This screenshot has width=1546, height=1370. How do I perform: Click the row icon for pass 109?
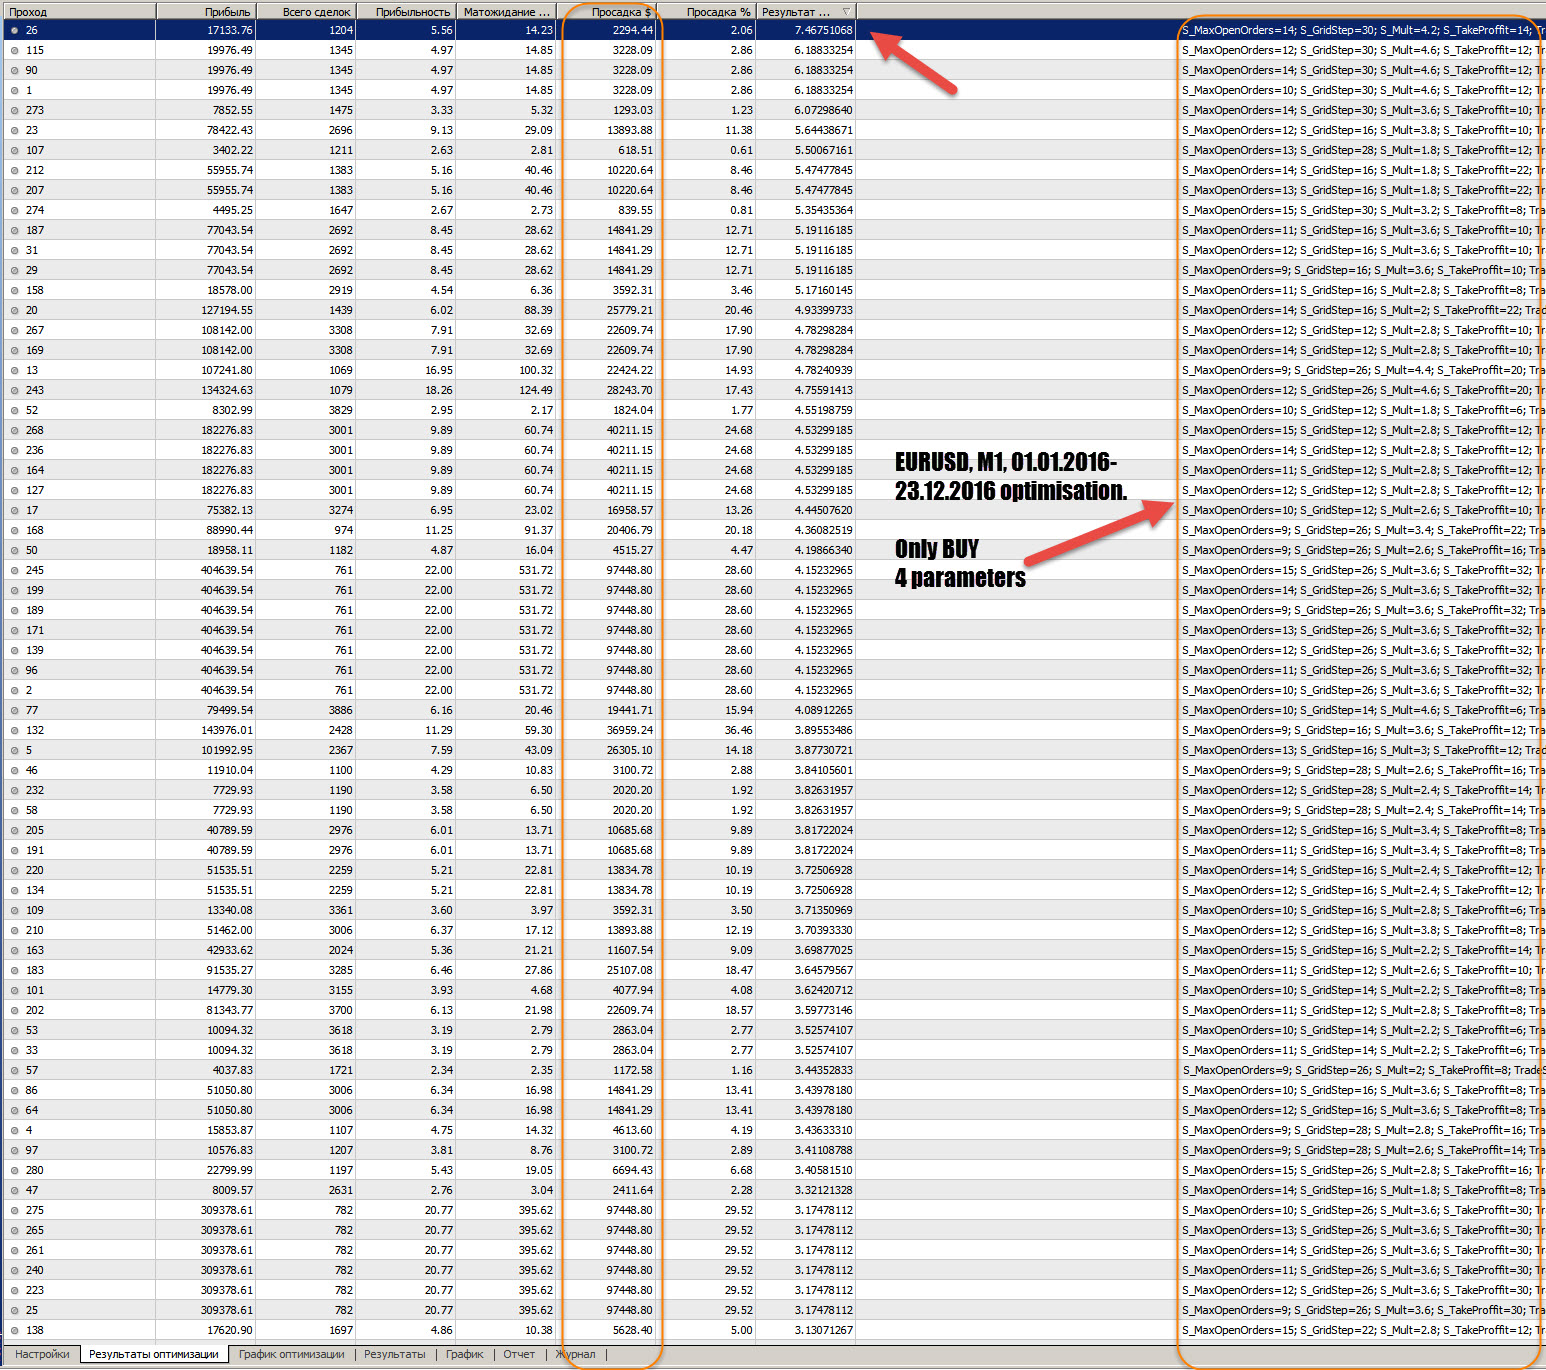pyautogui.click(x=14, y=910)
